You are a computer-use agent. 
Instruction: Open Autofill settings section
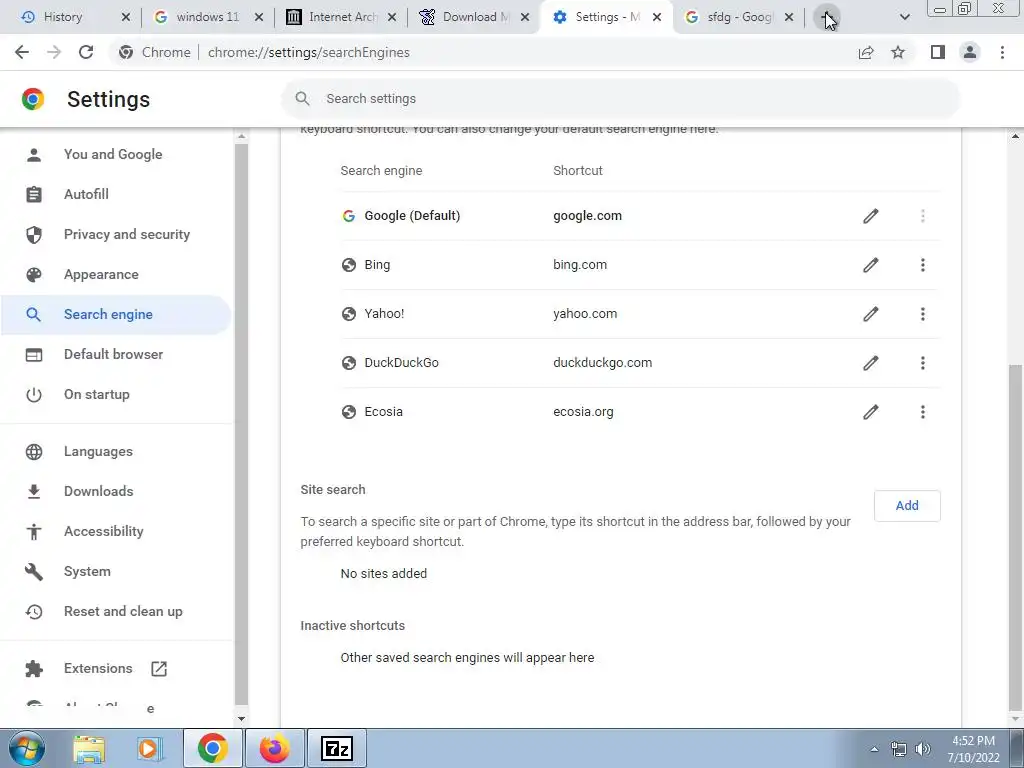[86, 195]
